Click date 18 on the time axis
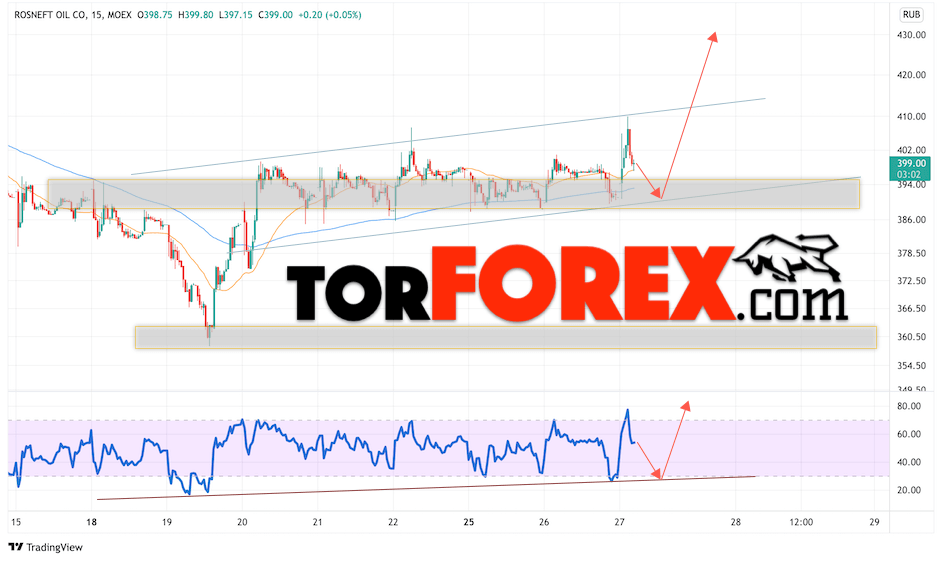This screenshot has width=942, height=561. (x=91, y=522)
